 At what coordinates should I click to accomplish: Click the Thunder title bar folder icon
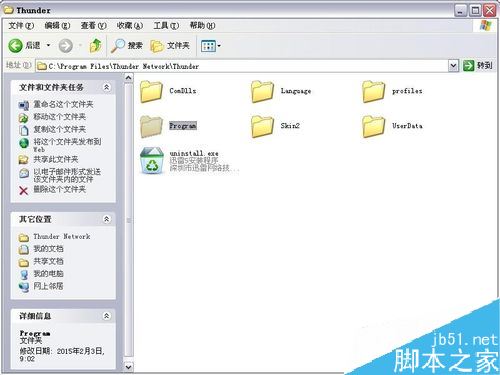(x=9, y=10)
